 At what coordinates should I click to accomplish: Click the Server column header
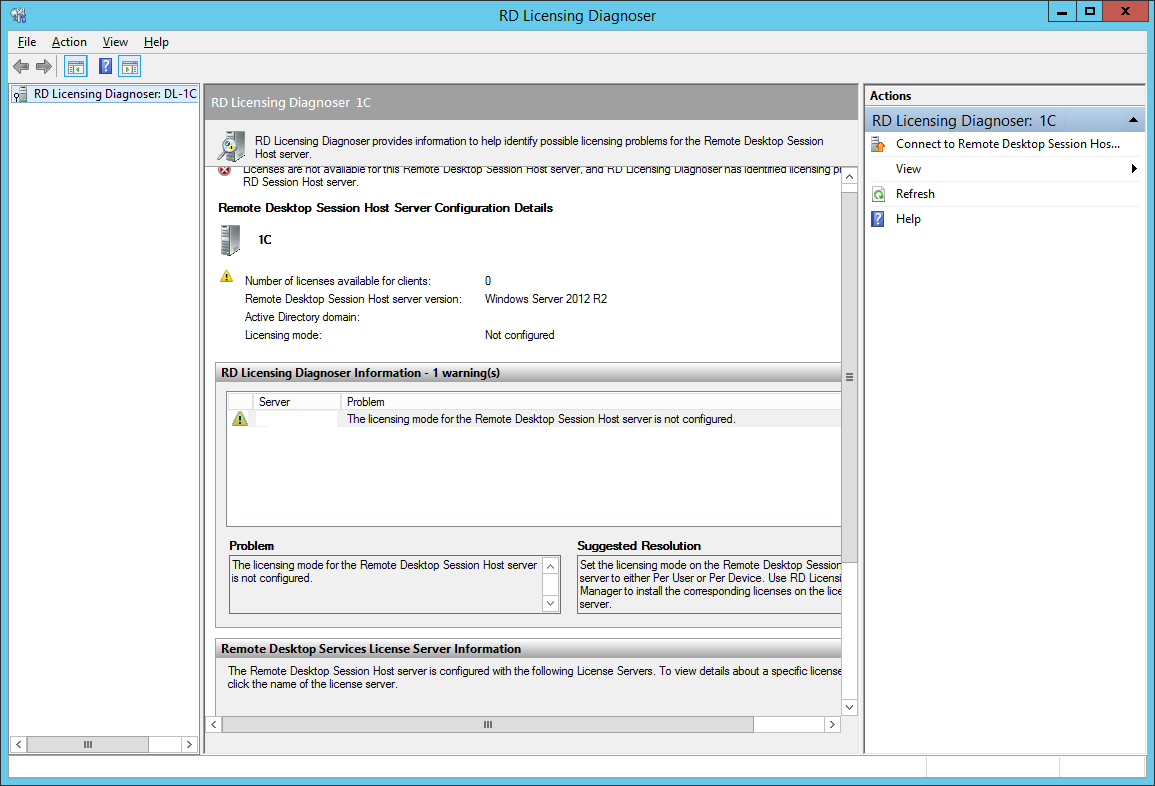click(x=297, y=401)
